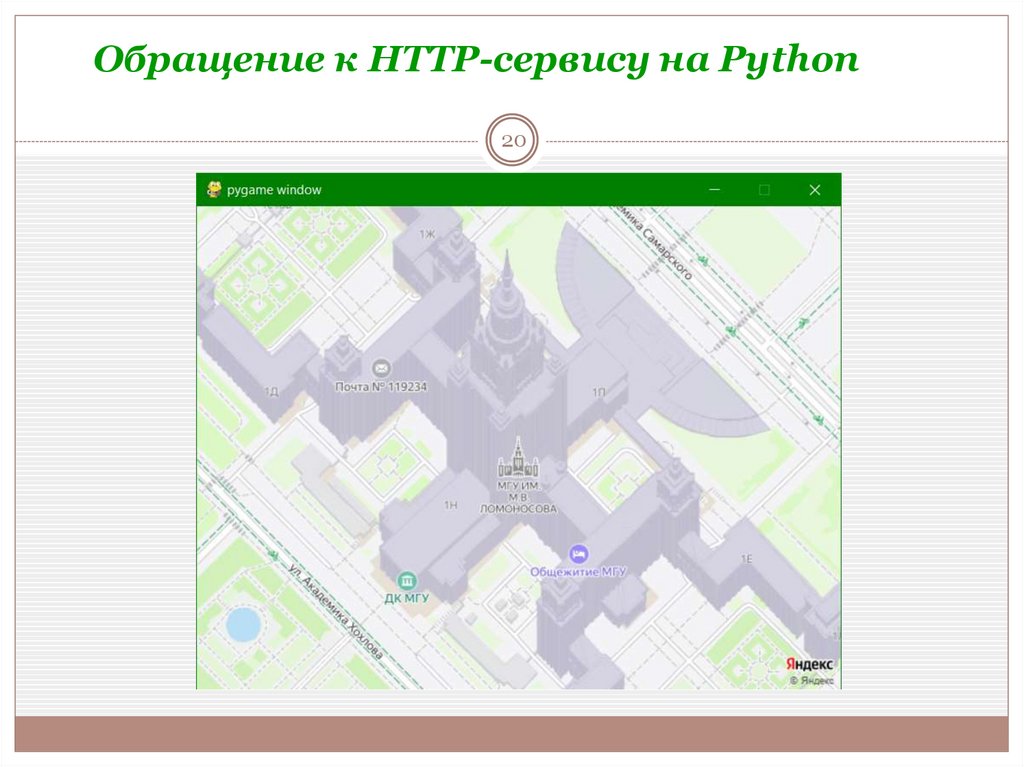The width and height of the screenshot is (1024, 767).
Task: Click the slide number 20 circle
Action: pos(513,140)
